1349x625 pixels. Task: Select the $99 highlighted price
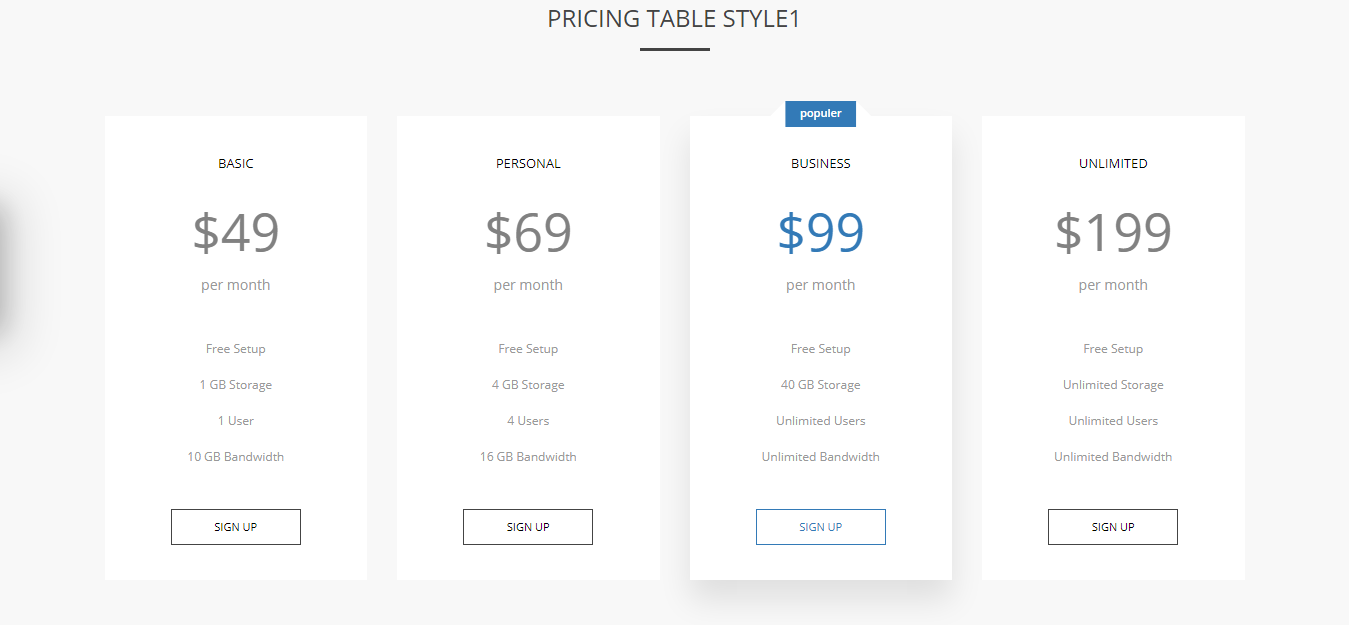820,232
